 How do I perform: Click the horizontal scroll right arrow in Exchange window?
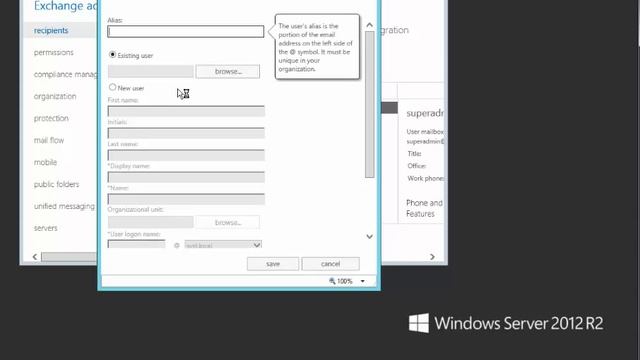click(432, 257)
